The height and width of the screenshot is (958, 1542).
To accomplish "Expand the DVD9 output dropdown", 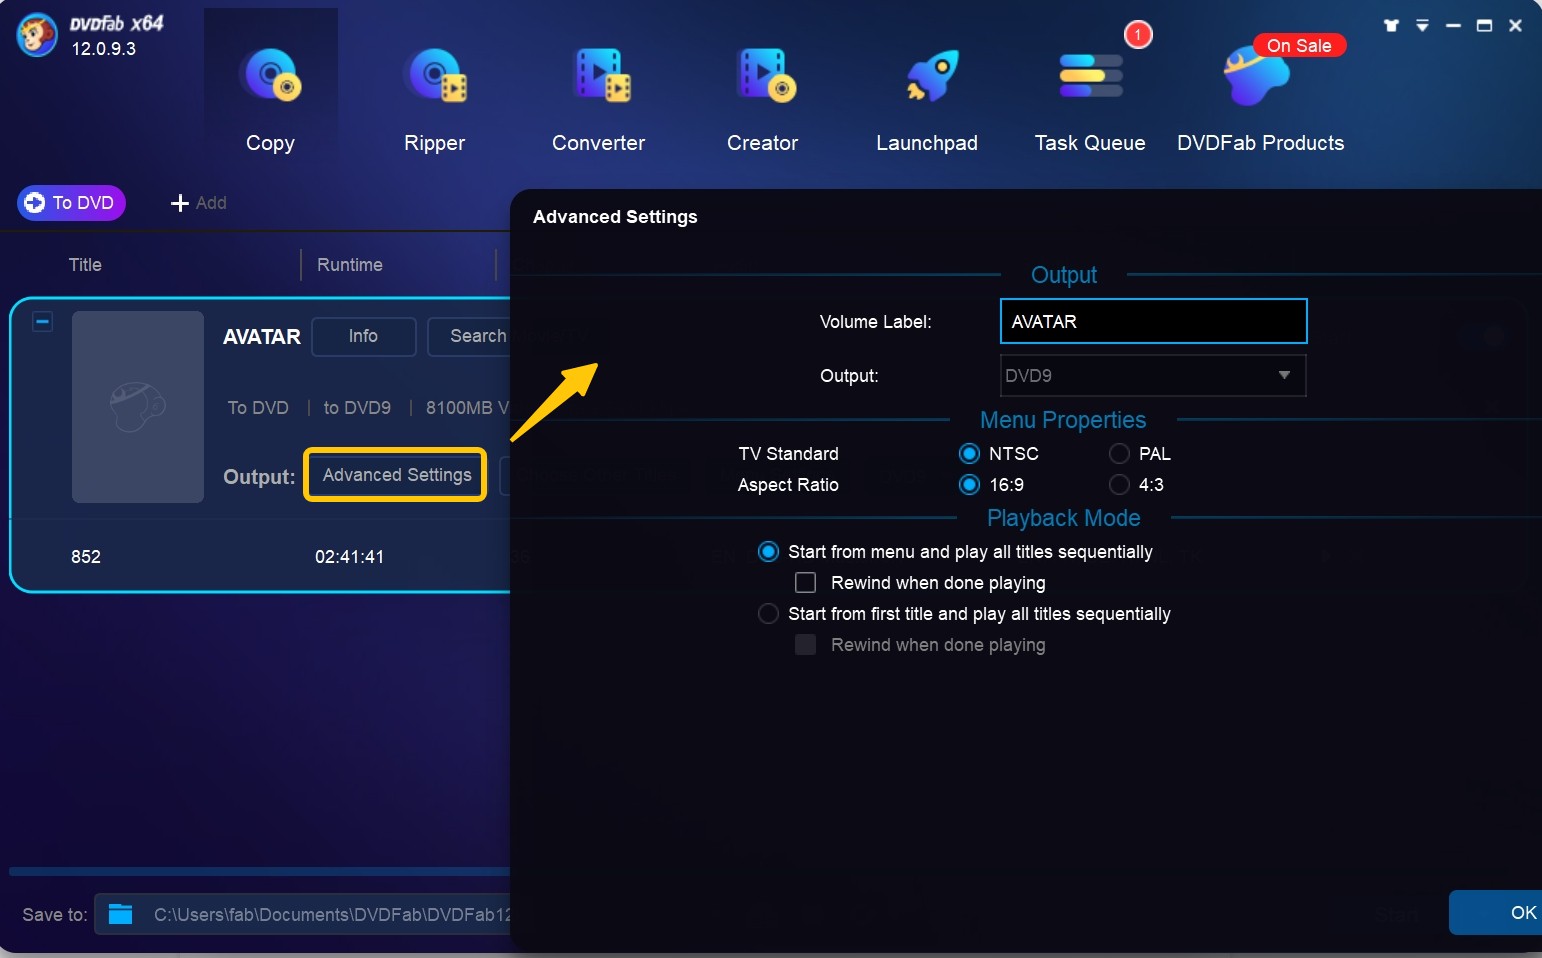I will point(1283,376).
